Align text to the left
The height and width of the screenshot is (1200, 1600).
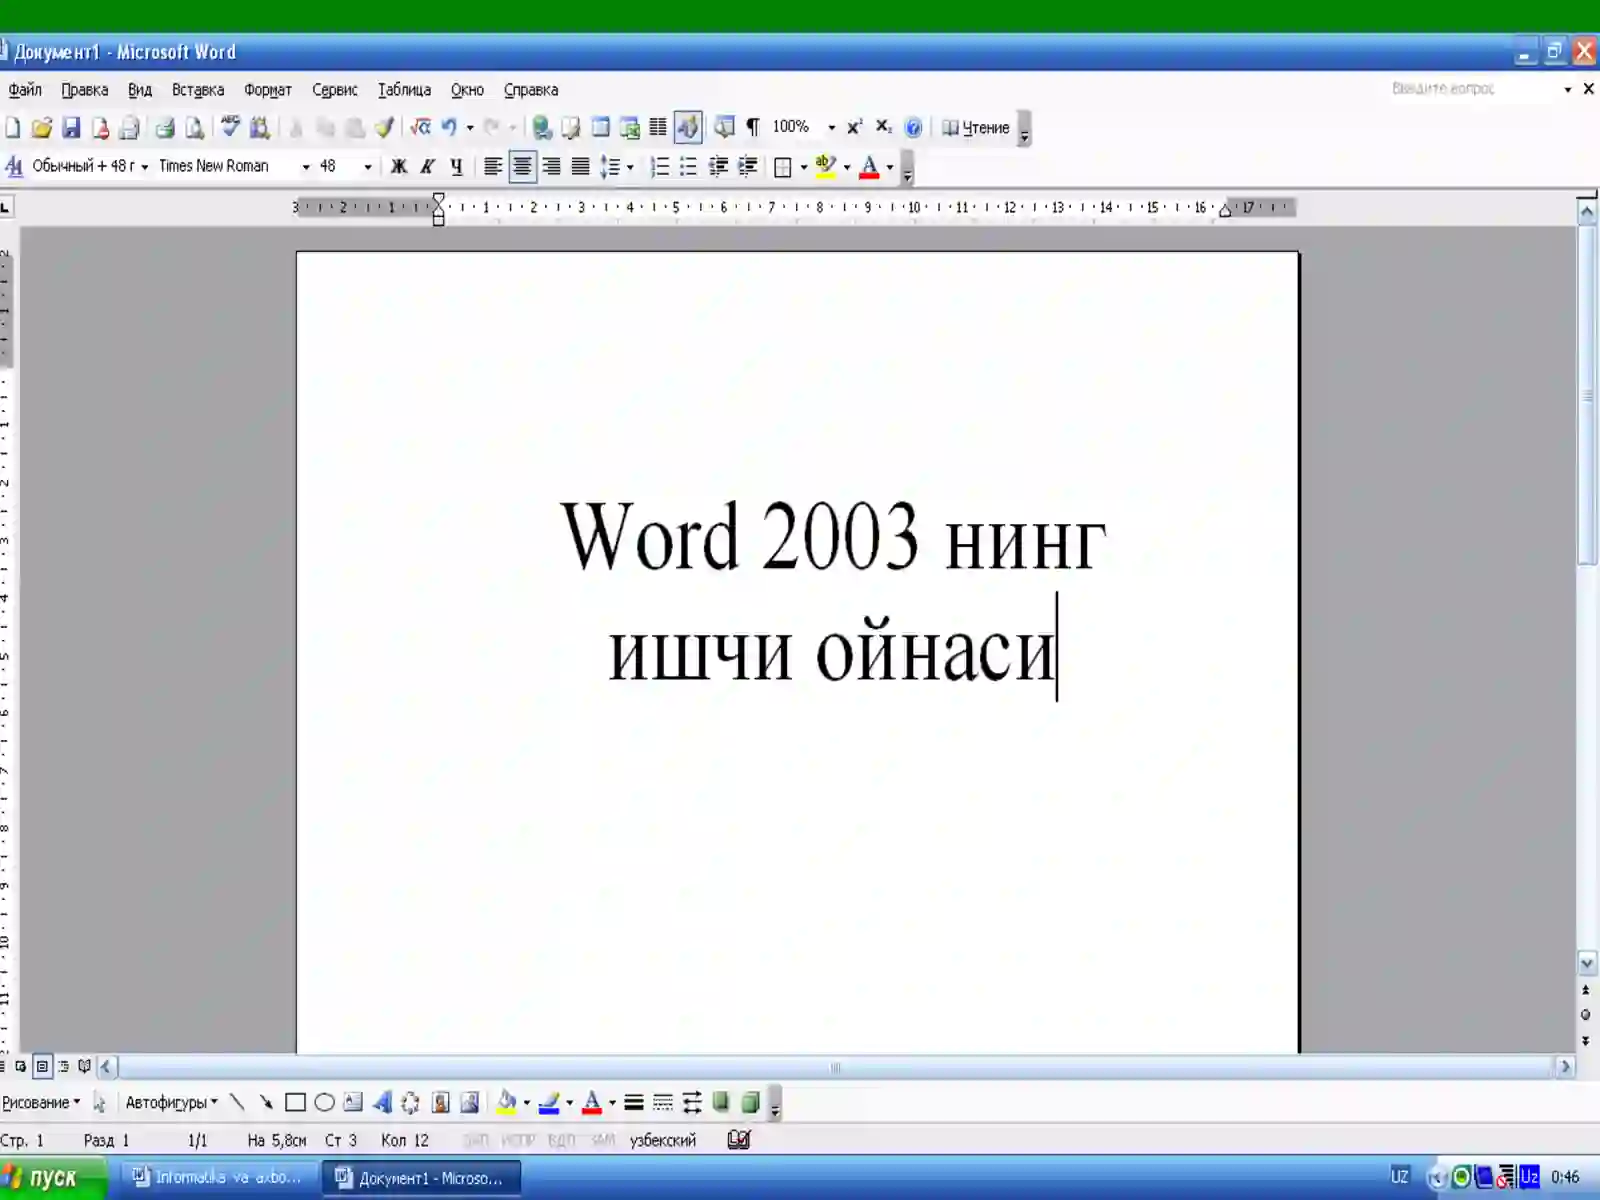click(493, 167)
